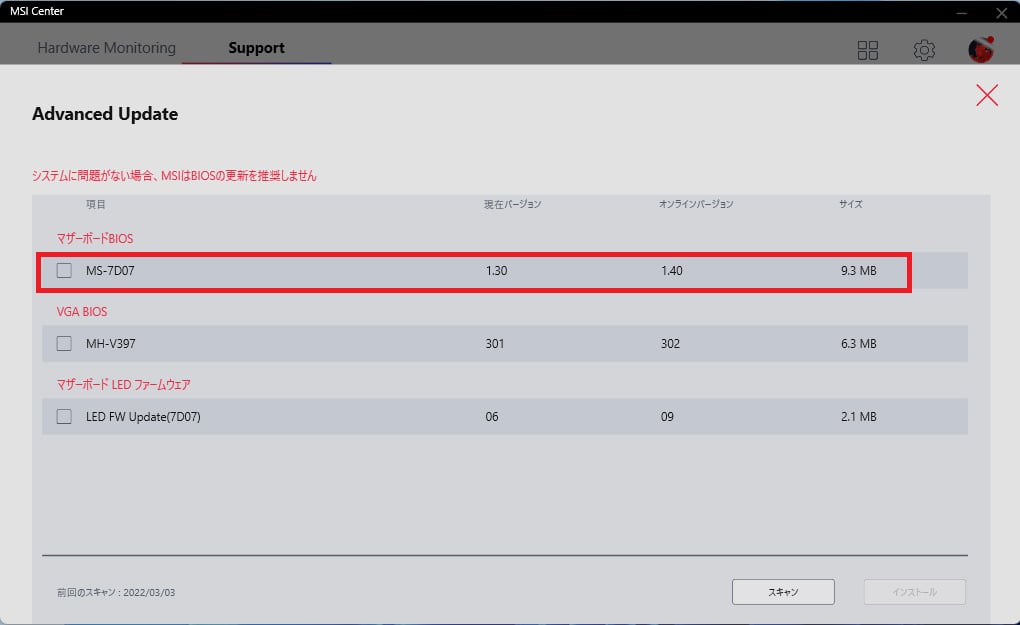This screenshot has height=625, width=1020.
Task: Check the MH-V397 VGA BIOS checkbox
Action: pos(64,343)
